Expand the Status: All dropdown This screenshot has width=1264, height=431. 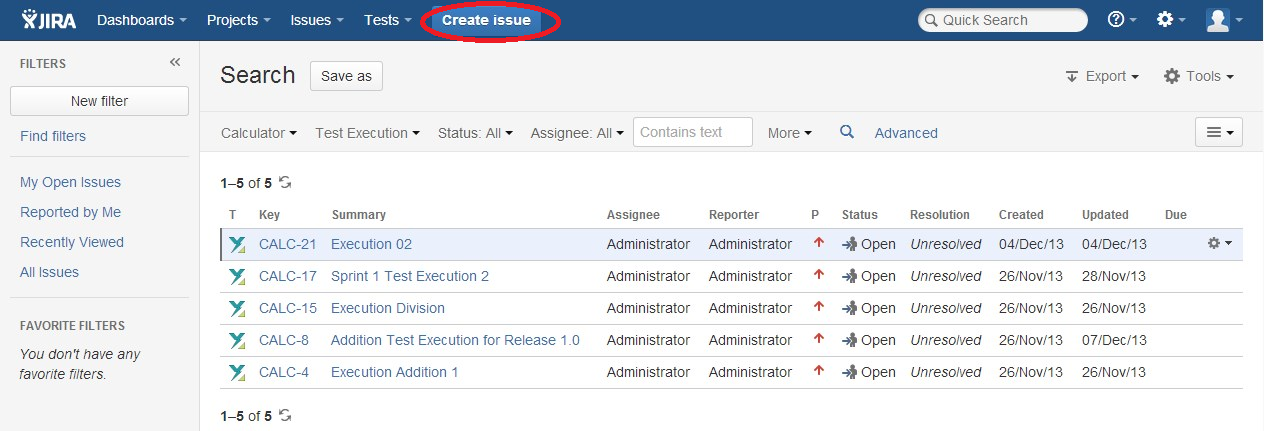[x=475, y=133]
